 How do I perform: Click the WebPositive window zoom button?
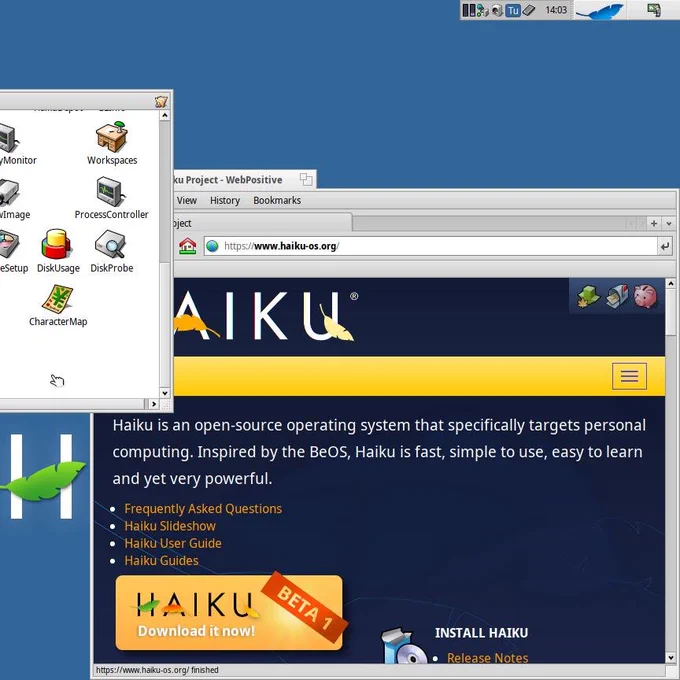(306, 179)
